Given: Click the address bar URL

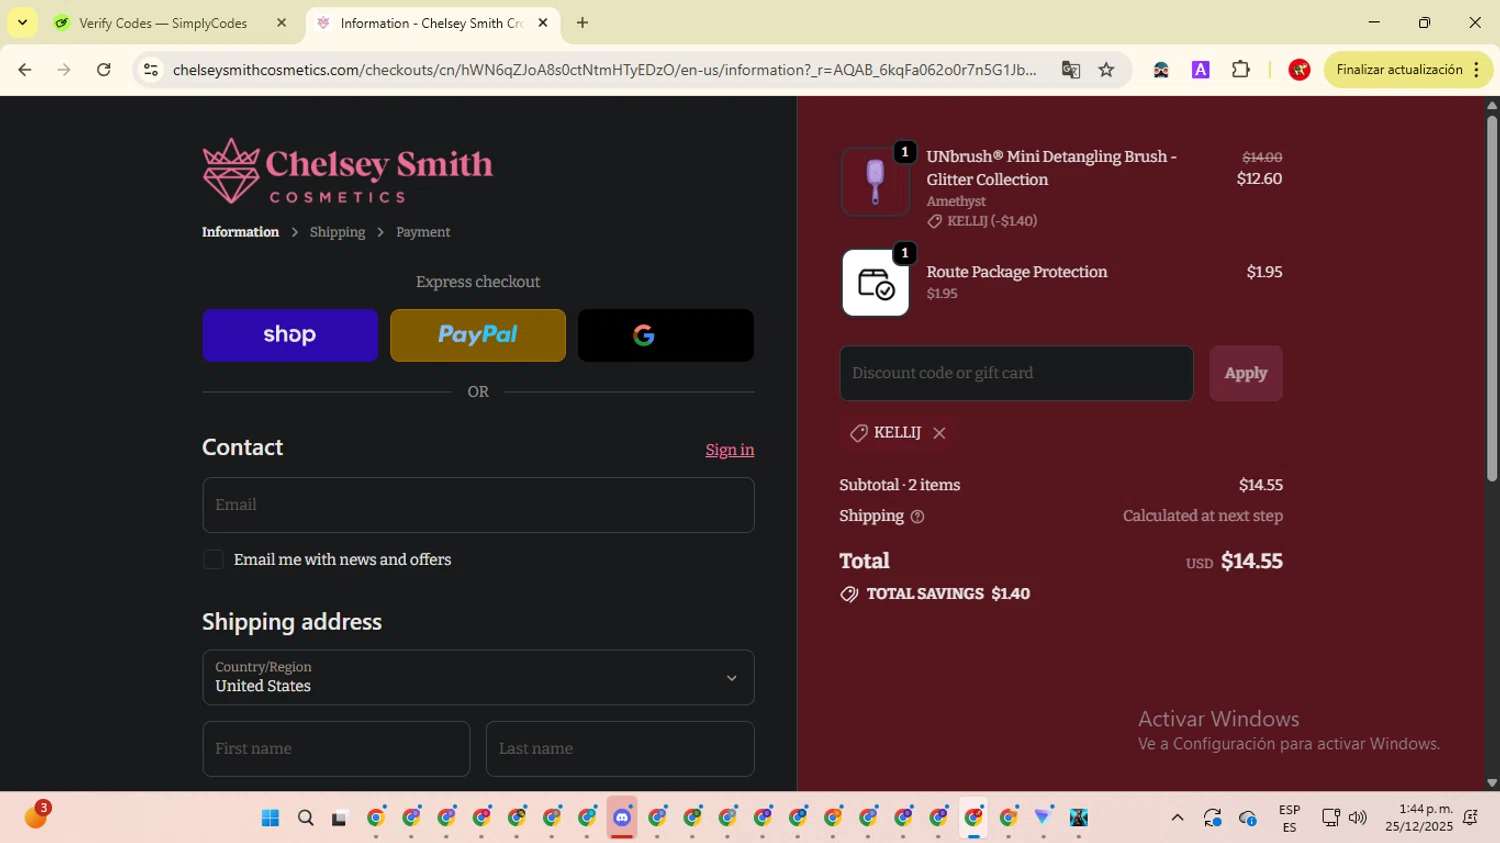Looking at the screenshot, I should click(x=604, y=70).
